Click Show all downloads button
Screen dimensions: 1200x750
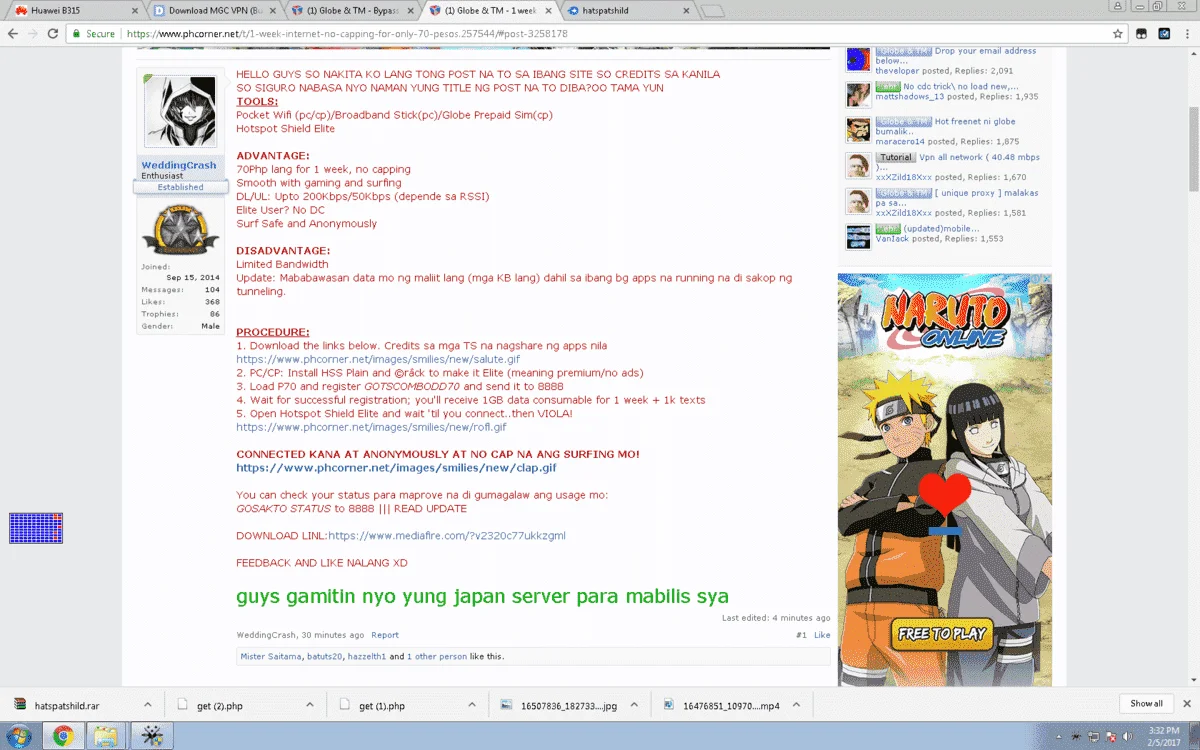coord(1146,704)
